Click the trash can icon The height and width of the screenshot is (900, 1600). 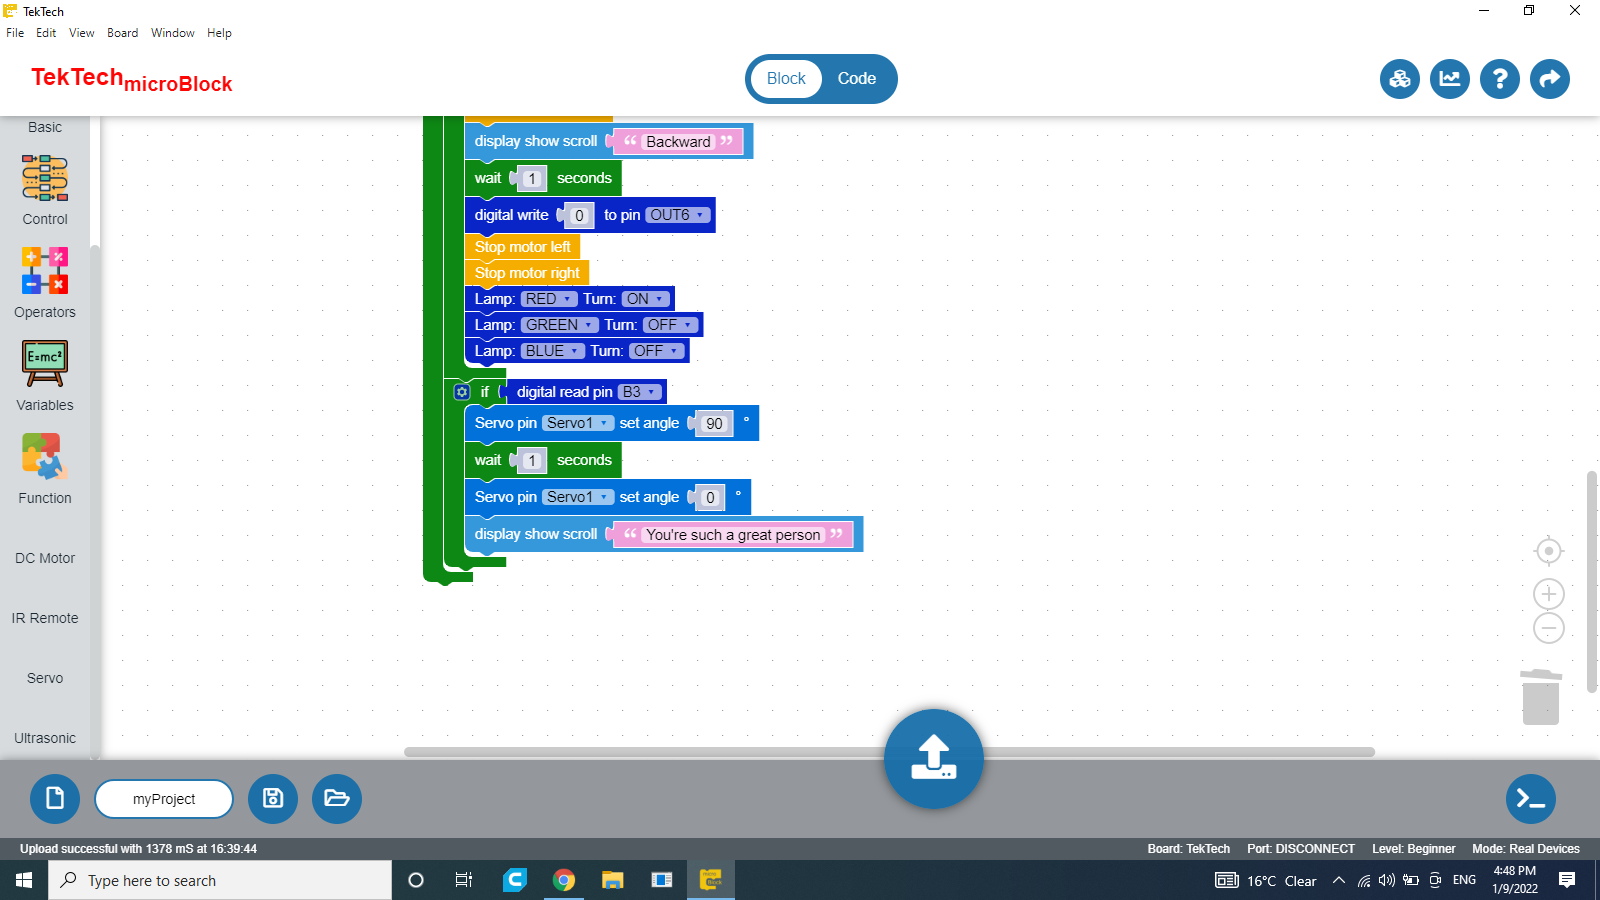coord(1541,697)
